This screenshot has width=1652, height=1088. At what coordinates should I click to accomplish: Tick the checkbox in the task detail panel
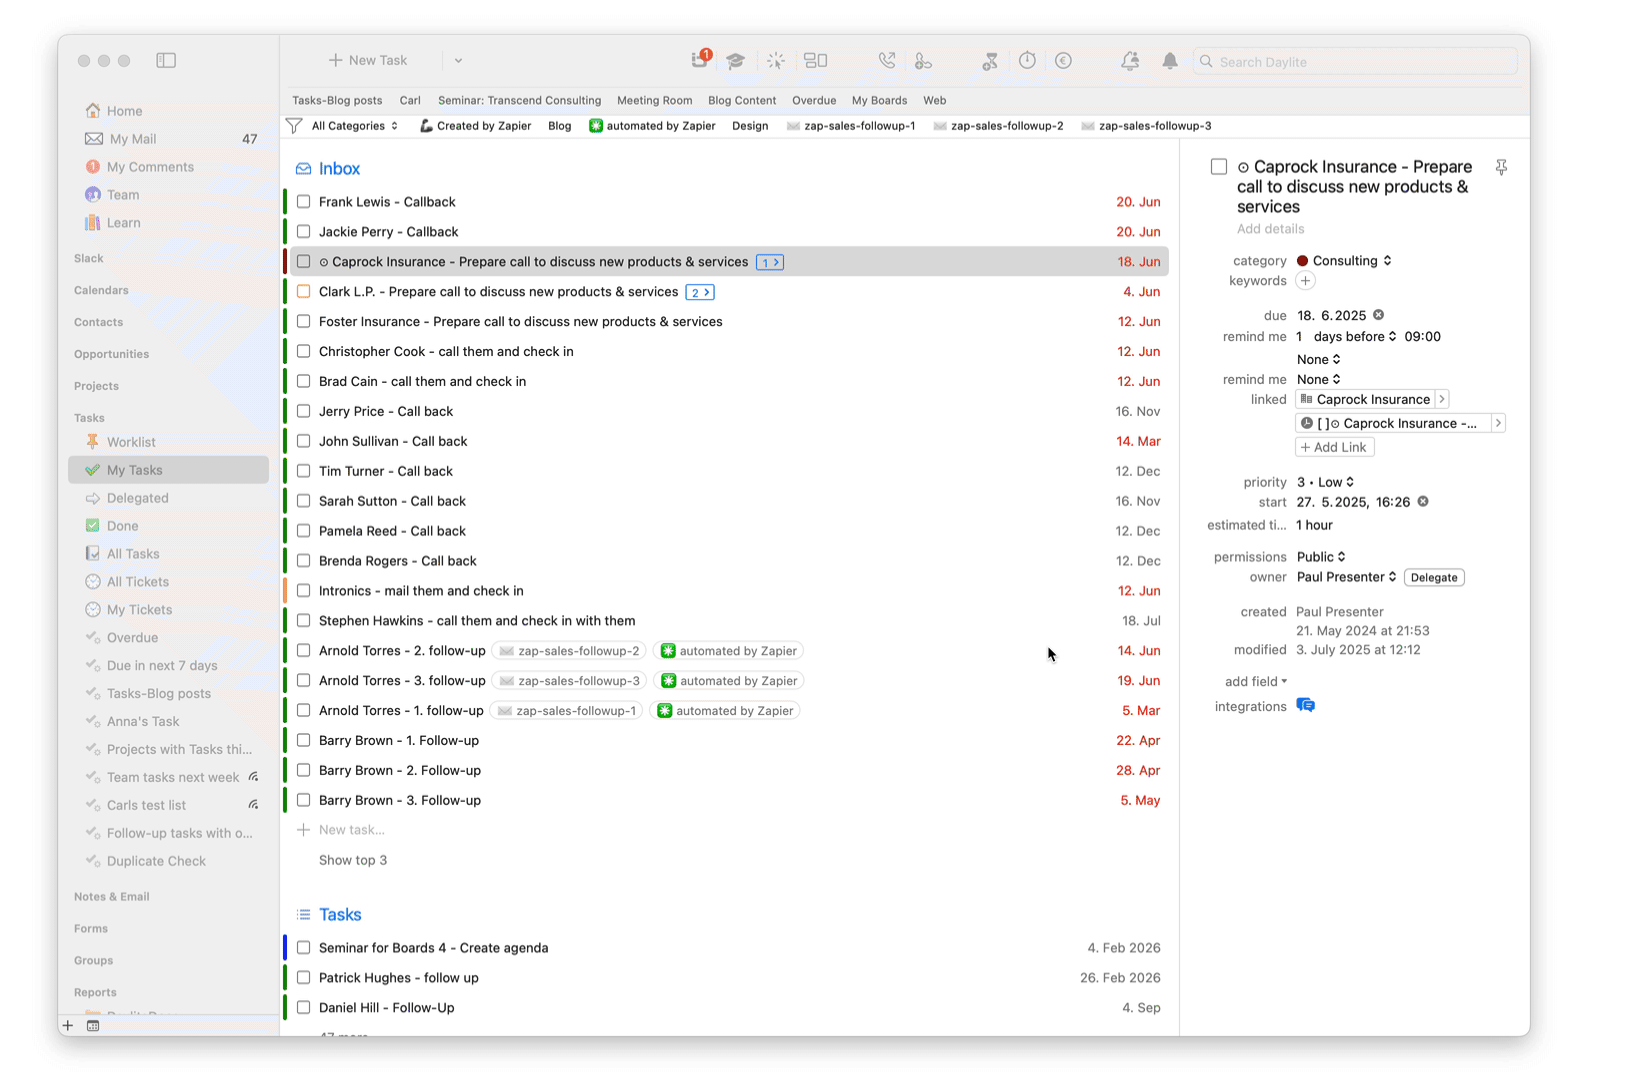1219,167
